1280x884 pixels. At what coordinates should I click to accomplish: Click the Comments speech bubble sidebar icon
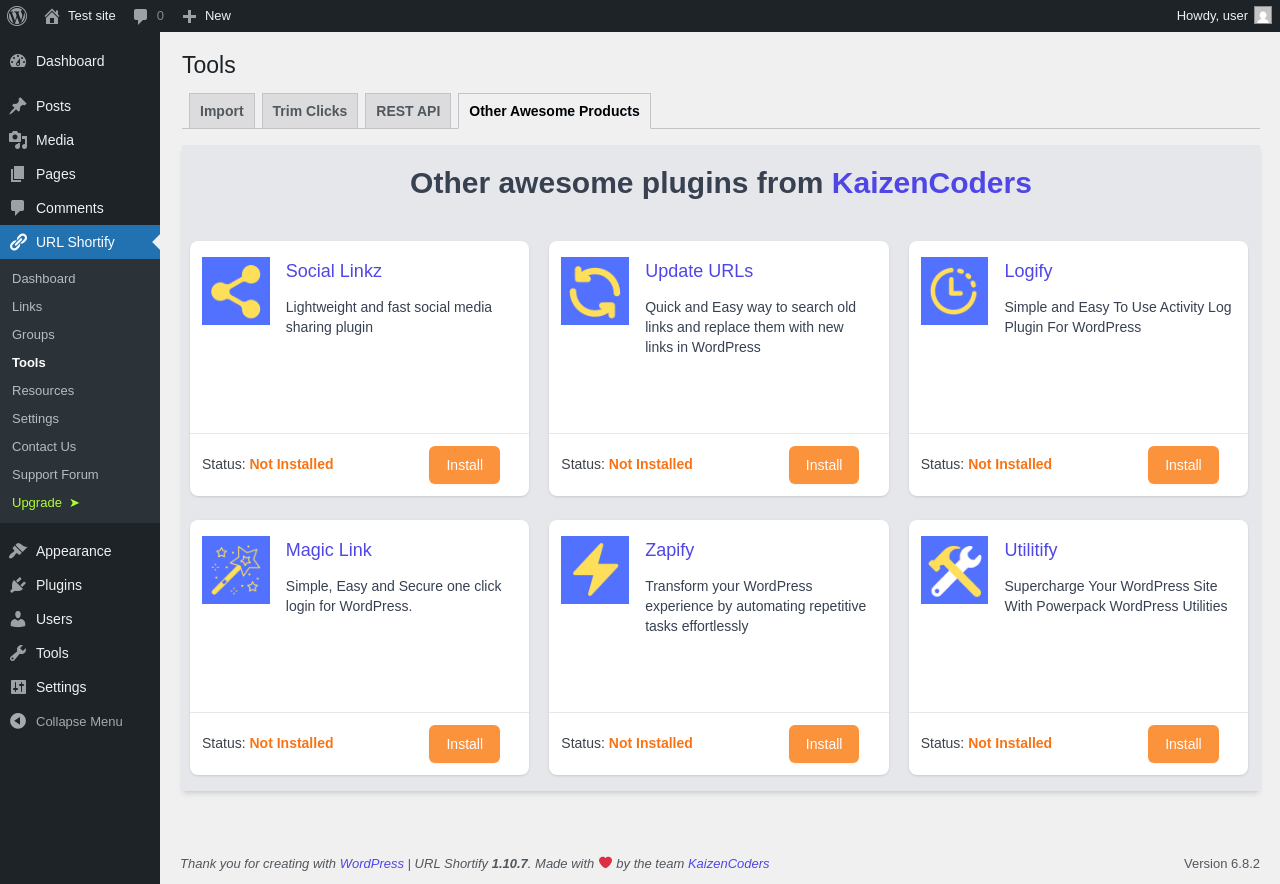[18, 208]
